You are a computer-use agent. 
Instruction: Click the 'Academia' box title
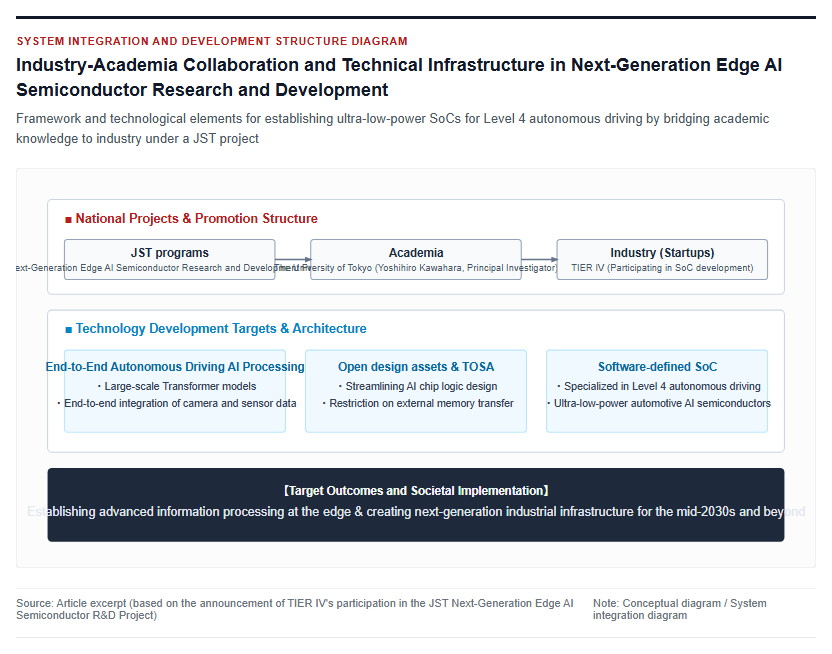(x=416, y=252)
